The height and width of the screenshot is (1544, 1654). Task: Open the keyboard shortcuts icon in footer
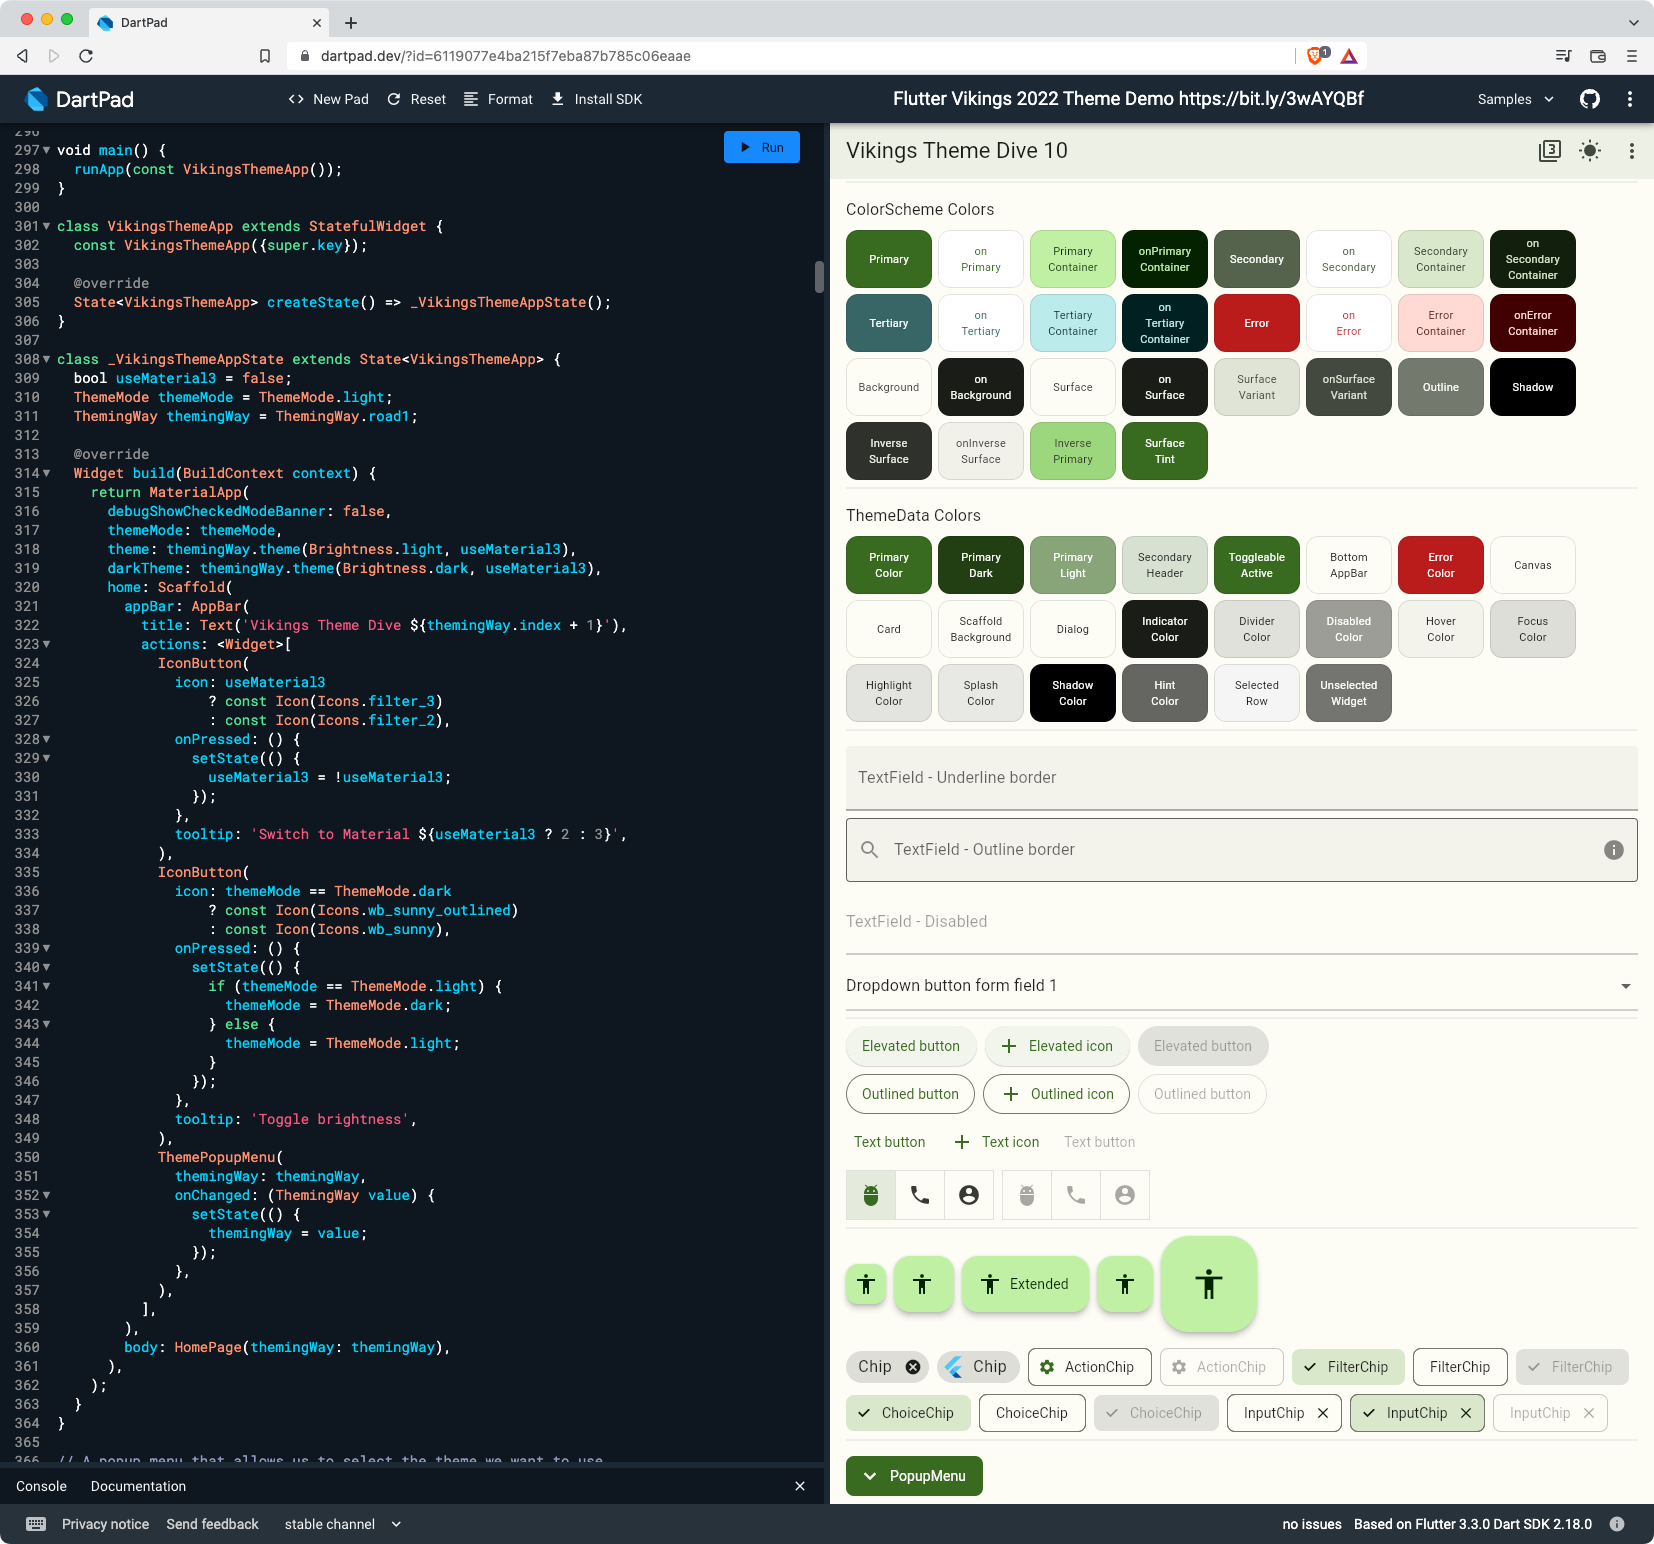click(x=36, y=1524)
